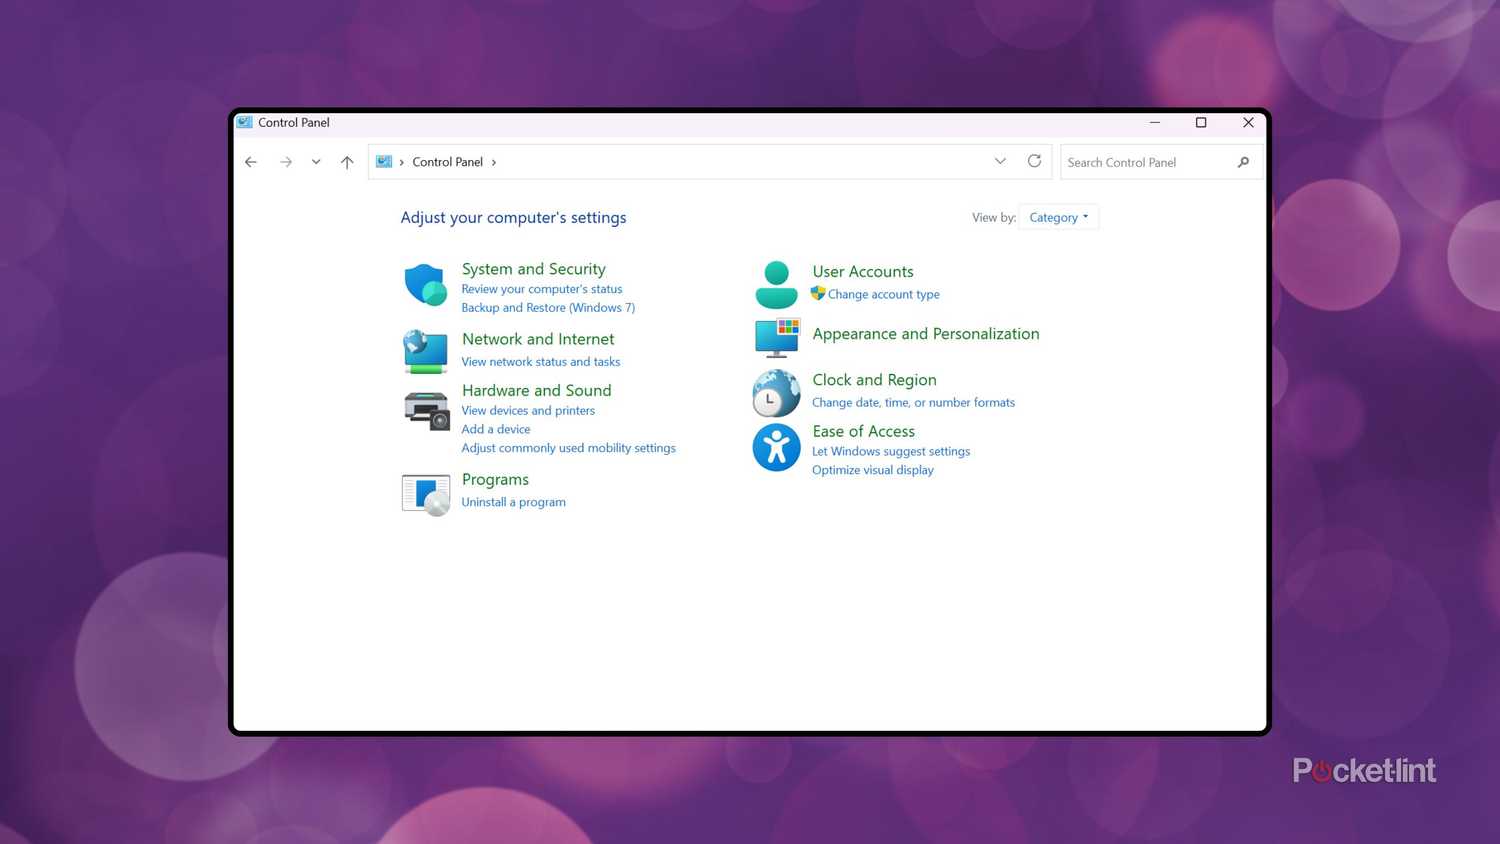Click Adjust commonly used mobility settings
This screenshot has height=844, width=1500.
click(x=568, y=447)
